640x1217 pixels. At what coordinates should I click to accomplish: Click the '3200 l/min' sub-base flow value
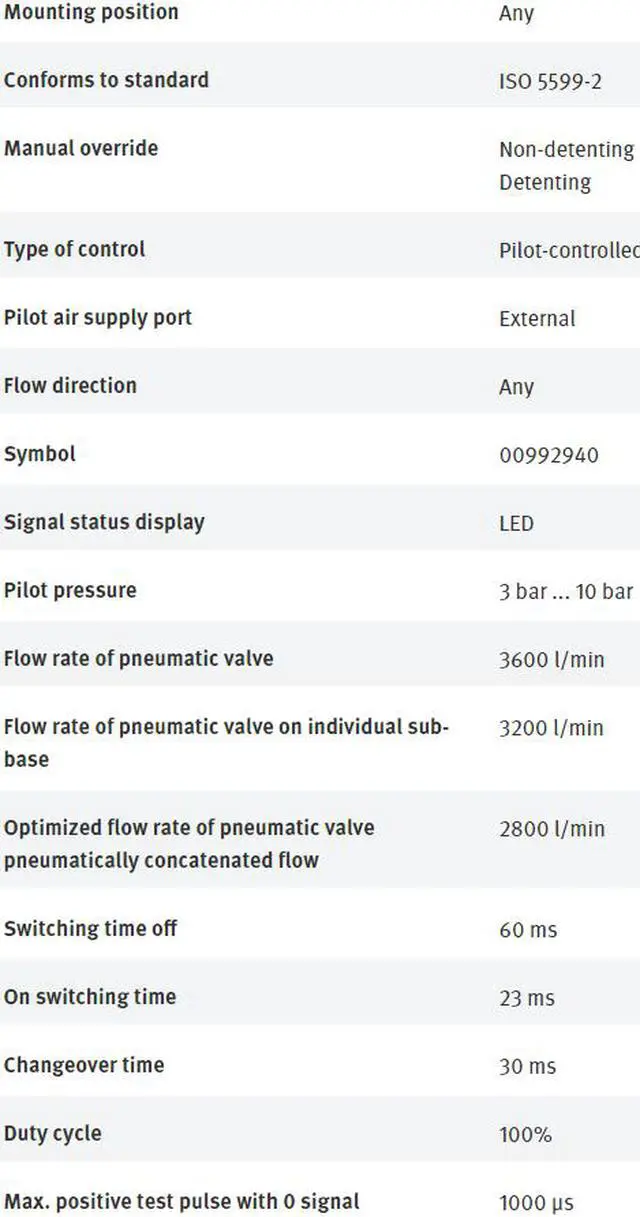[x=552, y=728]
